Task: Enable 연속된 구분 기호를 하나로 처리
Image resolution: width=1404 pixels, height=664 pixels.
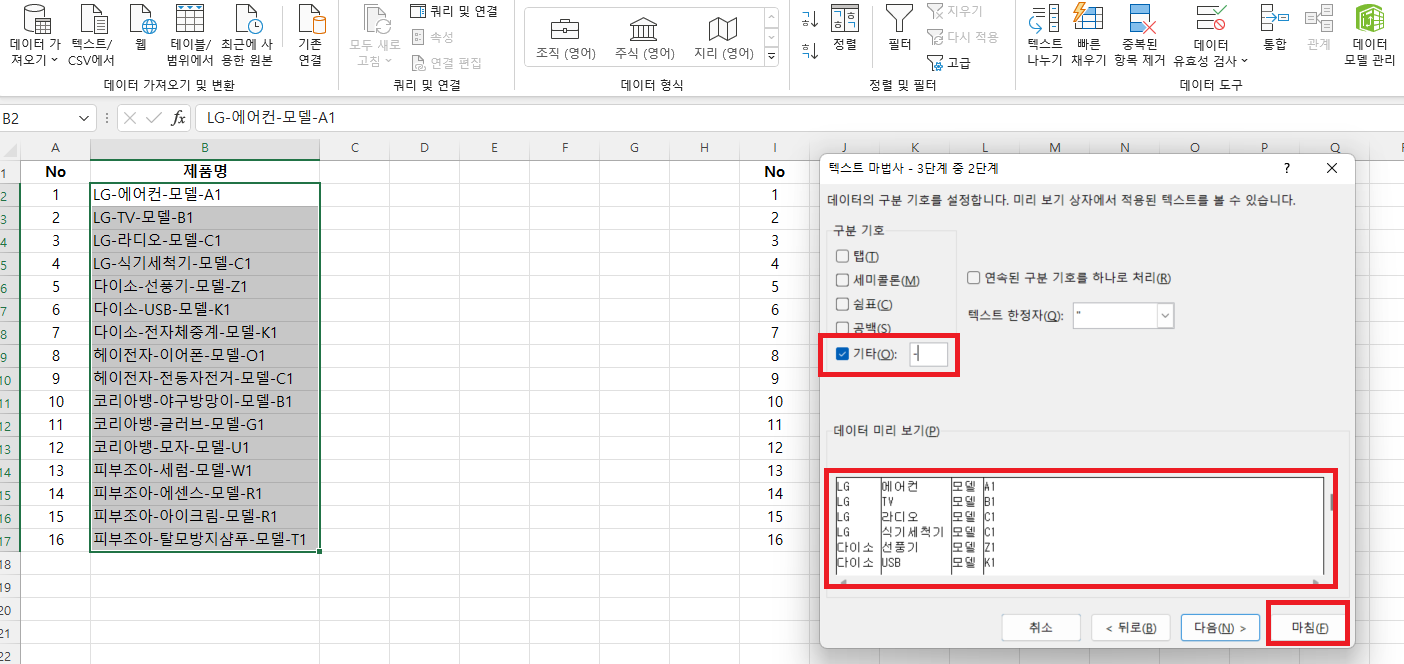Action: tap(972, 278)
